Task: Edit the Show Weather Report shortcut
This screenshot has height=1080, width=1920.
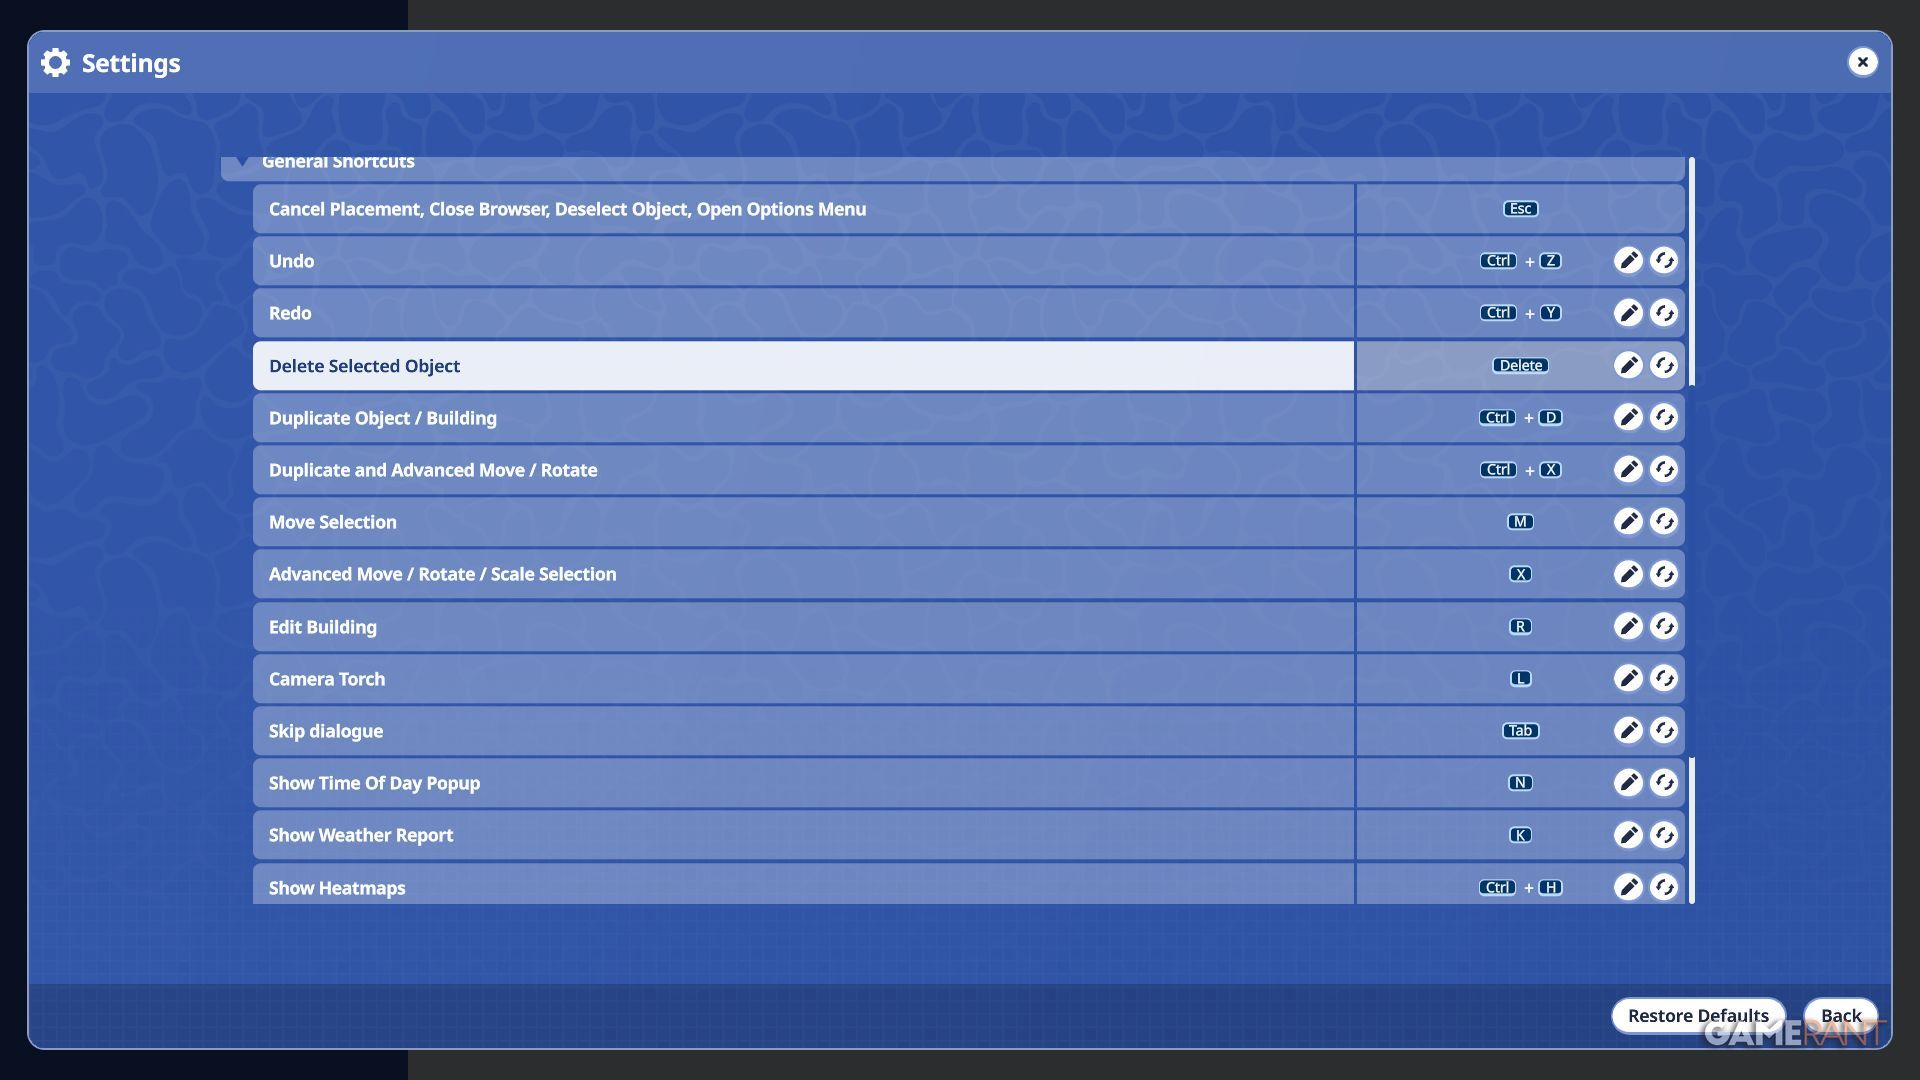Action: pyautogui.click(x=1628, y=835)
